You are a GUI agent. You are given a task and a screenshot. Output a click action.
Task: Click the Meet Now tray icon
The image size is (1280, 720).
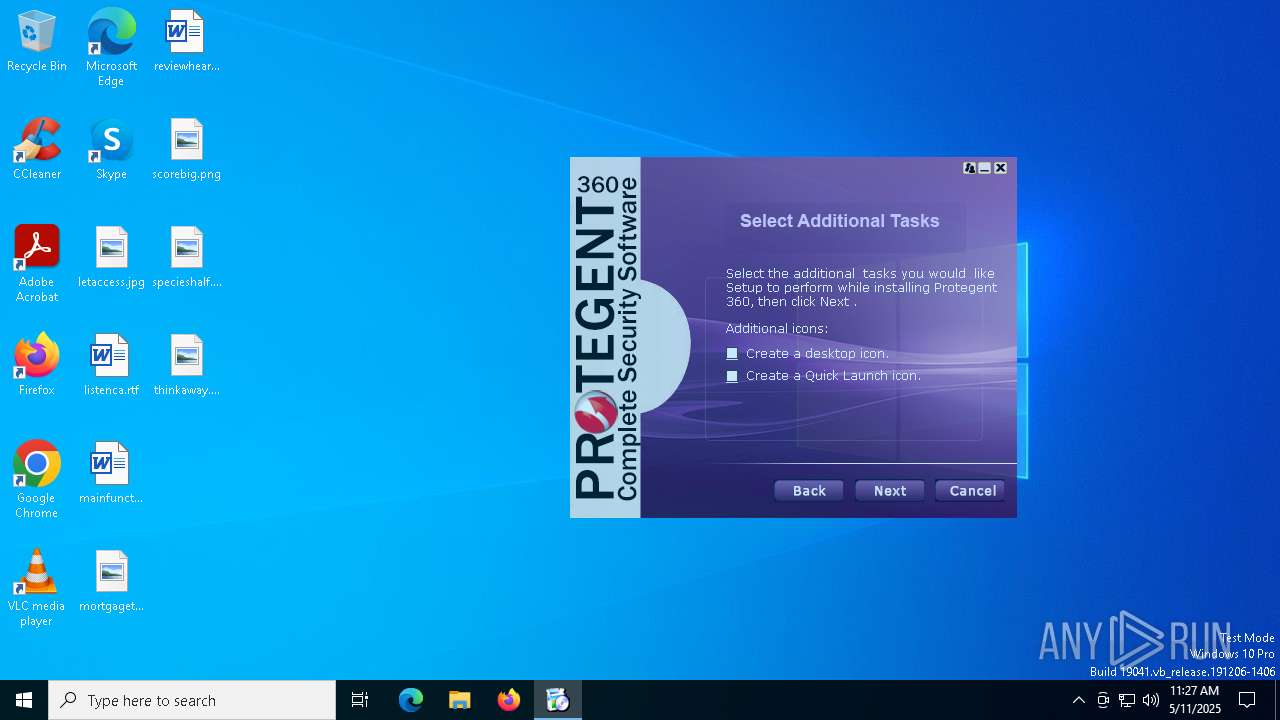(1103, 700)
